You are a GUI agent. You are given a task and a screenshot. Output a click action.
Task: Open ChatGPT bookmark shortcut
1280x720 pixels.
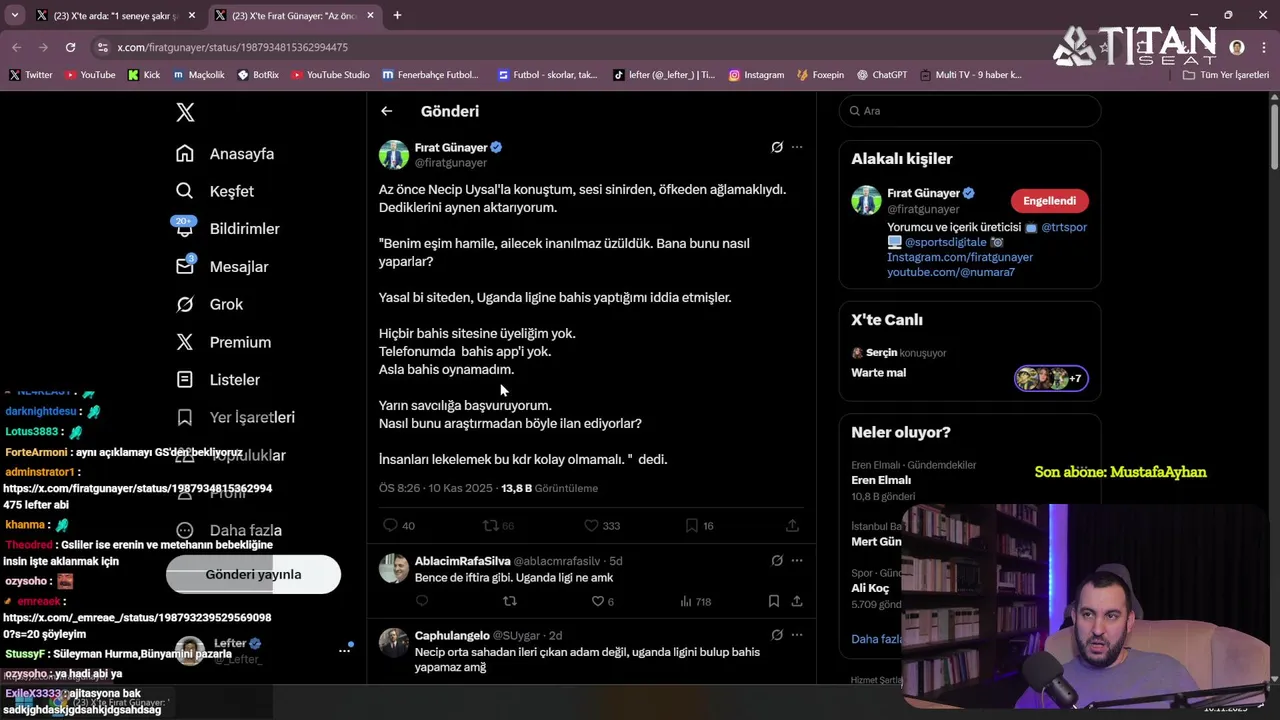881,75
